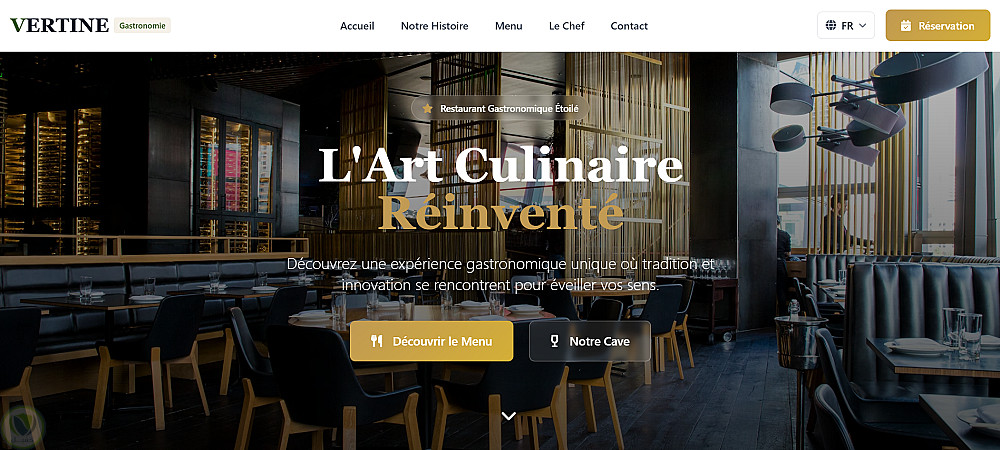Screen dimensions: 1000x450
Task: Go to the Accueil page
Action: coord(357,26)
